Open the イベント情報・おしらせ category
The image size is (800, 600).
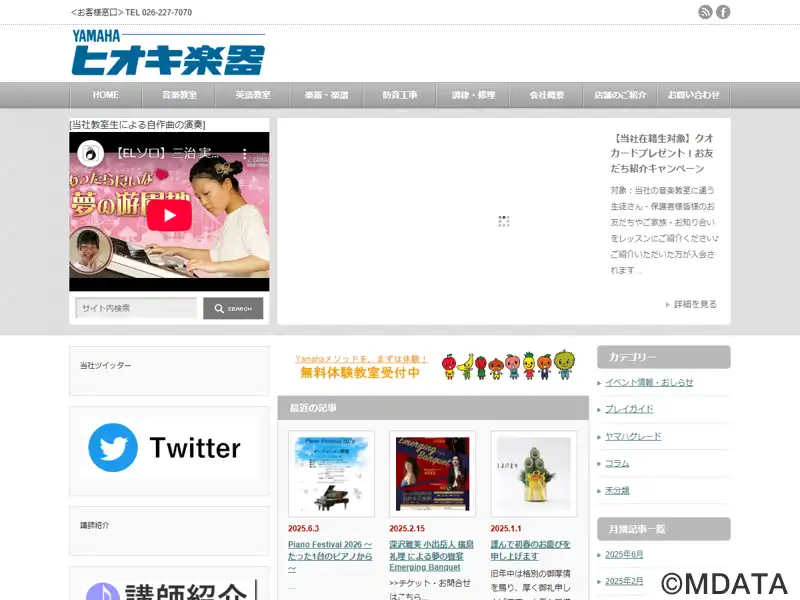coord(649,382)
